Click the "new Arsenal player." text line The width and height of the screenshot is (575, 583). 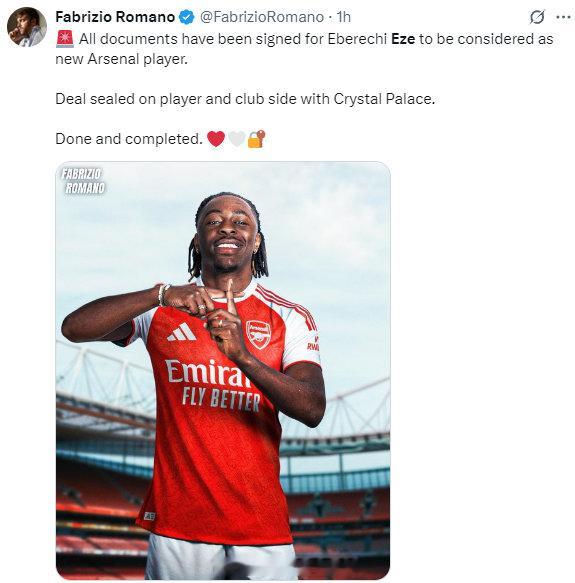pyautogui.click(x=122, y=59)
